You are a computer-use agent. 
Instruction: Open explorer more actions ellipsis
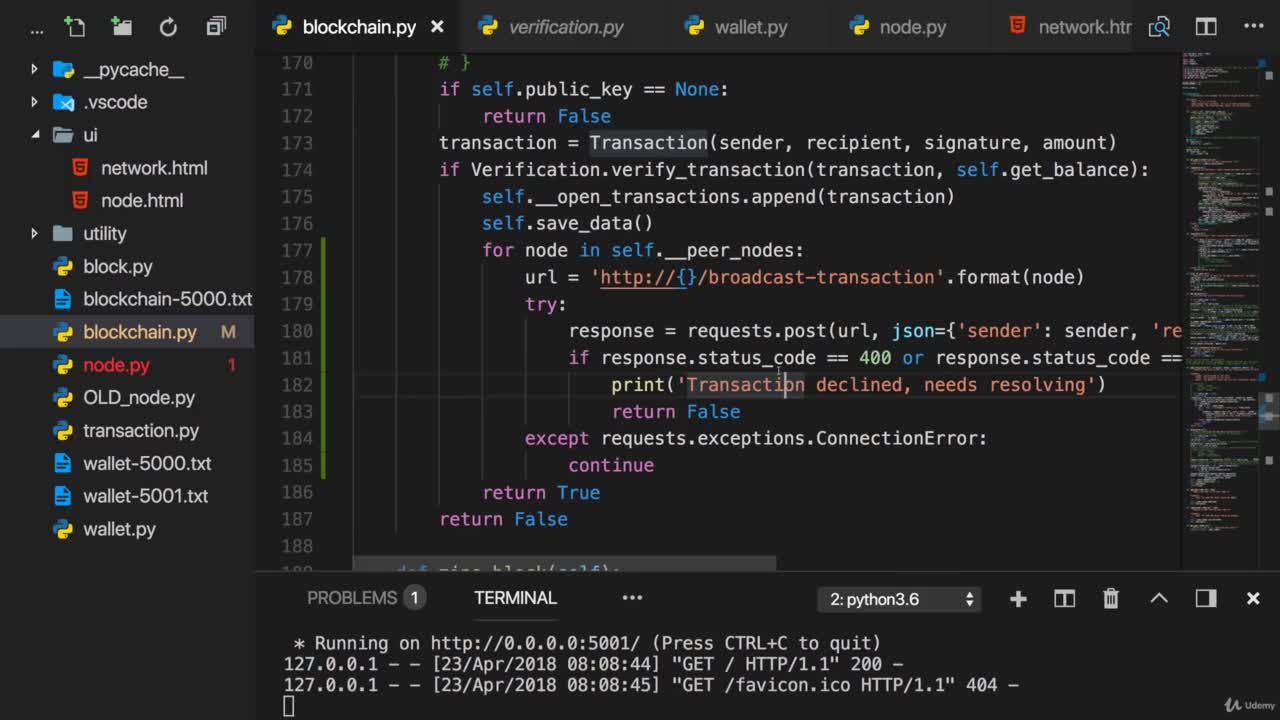37,29
